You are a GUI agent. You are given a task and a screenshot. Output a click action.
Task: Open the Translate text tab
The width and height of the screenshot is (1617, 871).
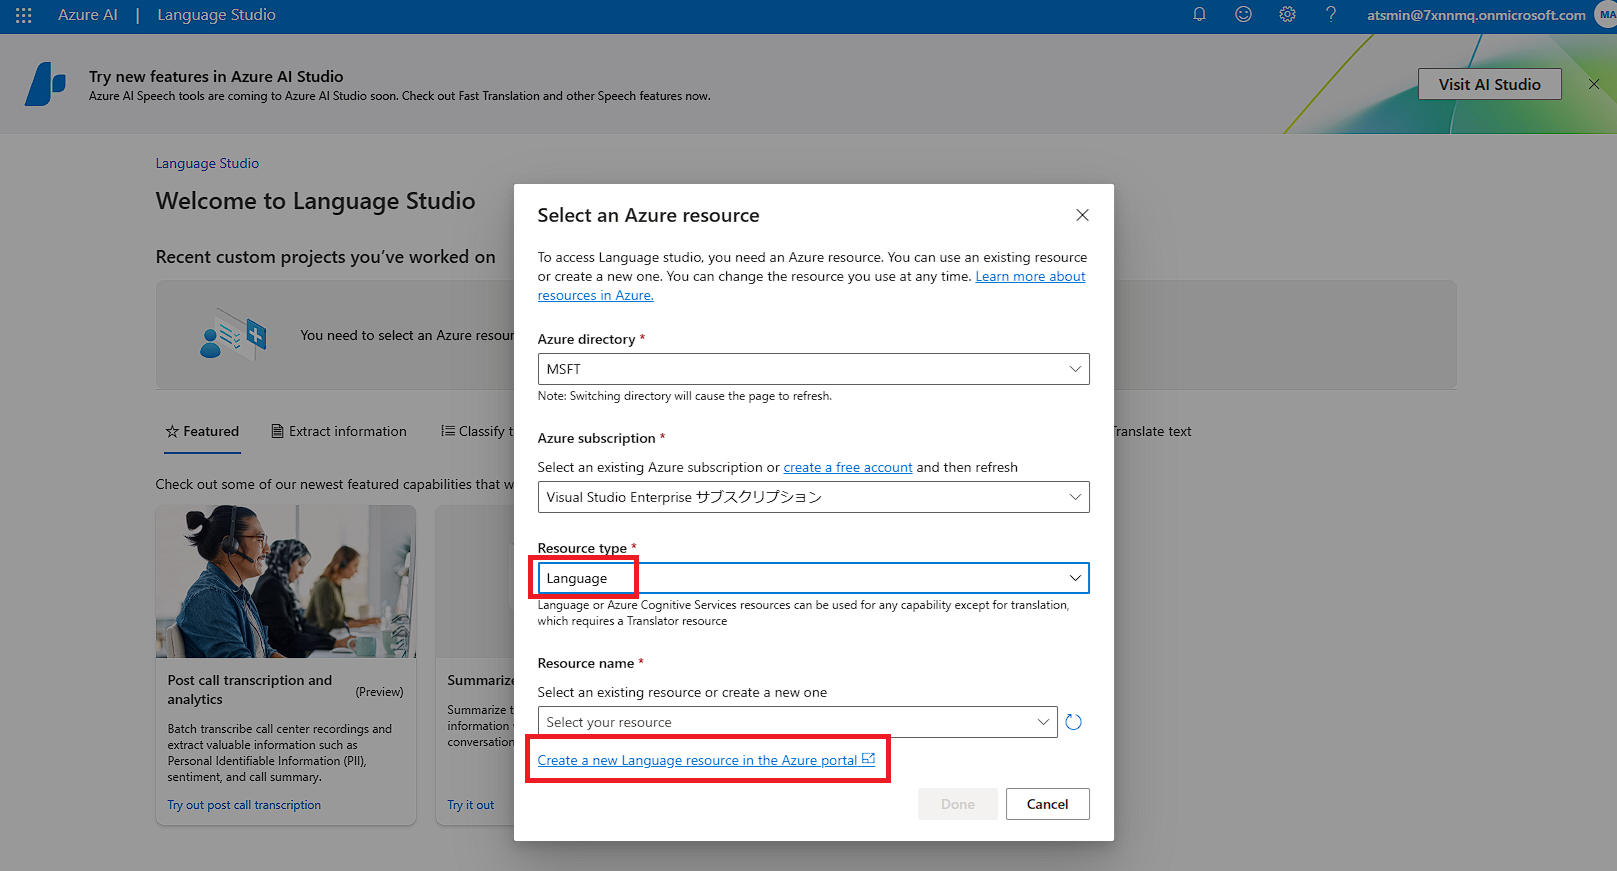[1153, 432]
